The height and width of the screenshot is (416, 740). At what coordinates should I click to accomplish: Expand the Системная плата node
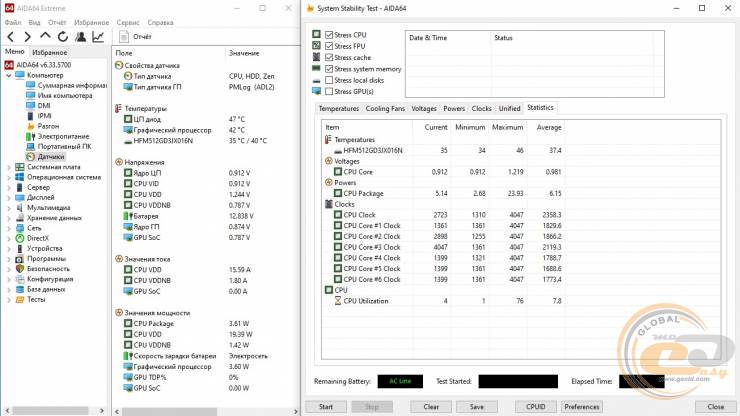(8, 167)
